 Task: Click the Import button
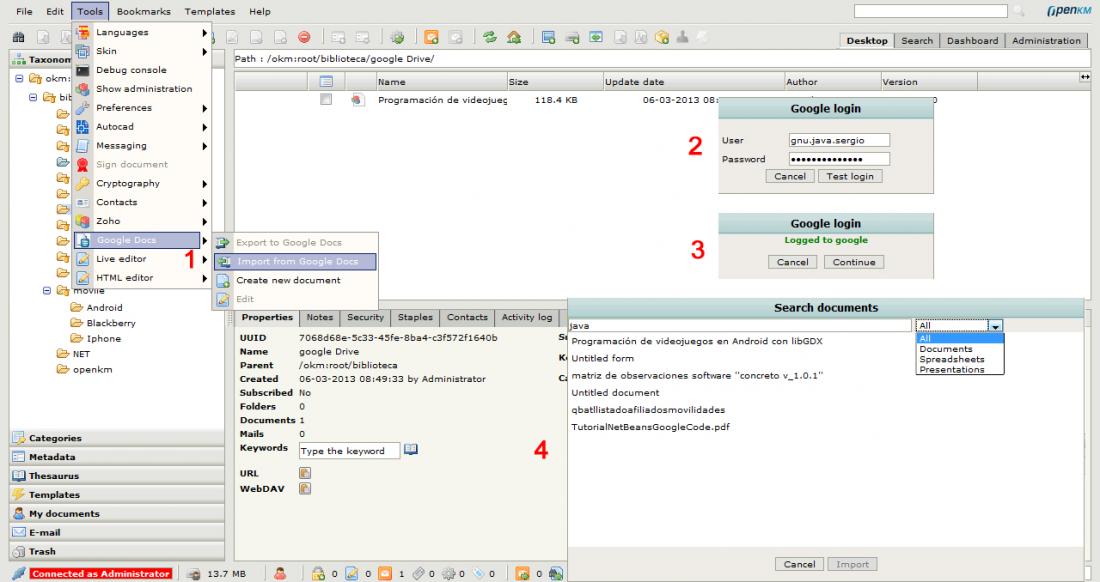[852, 564]
